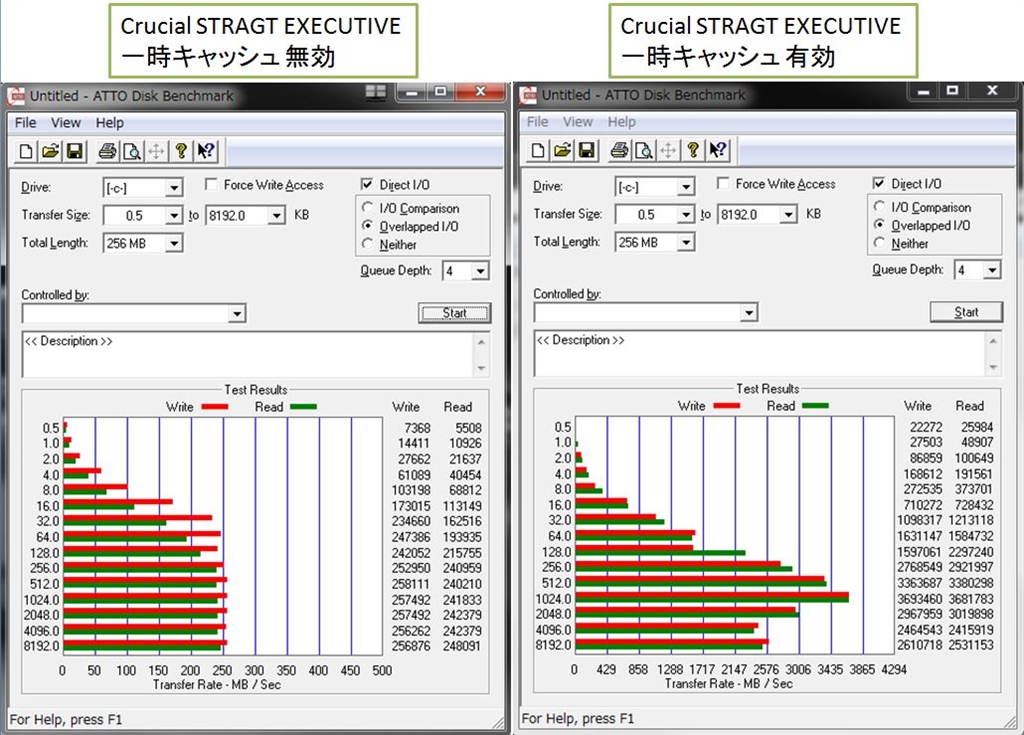This screenshot has width=1024, height=735.
Task: Open Help menu in left window
Action: [110, 123]
